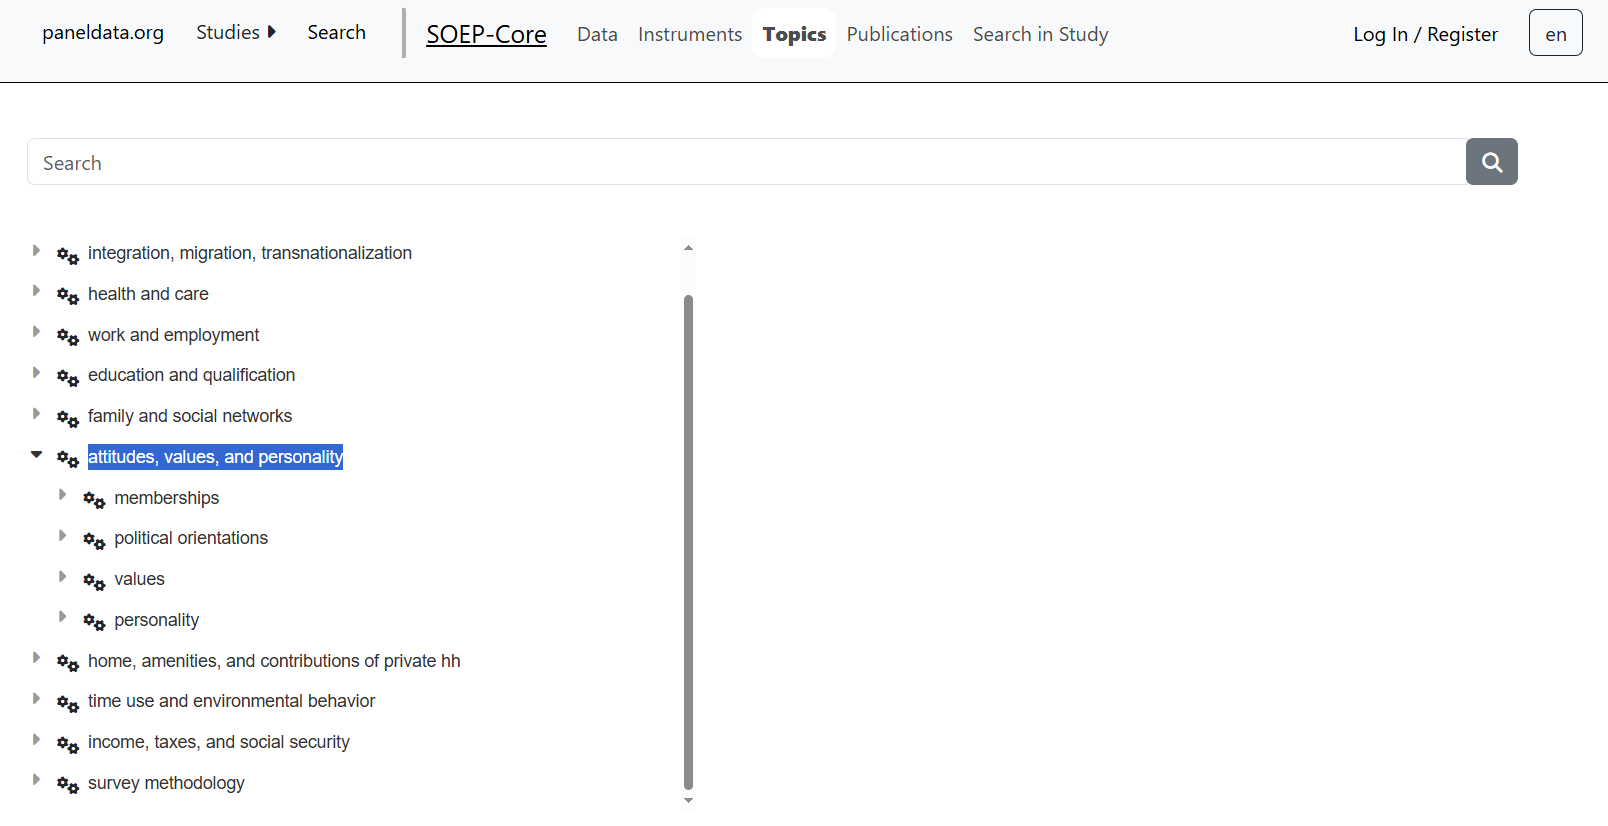Viewport: 1608px width, 826px height.
Task: Expand time use and environmental behavior node
Action: coord(36,699)
